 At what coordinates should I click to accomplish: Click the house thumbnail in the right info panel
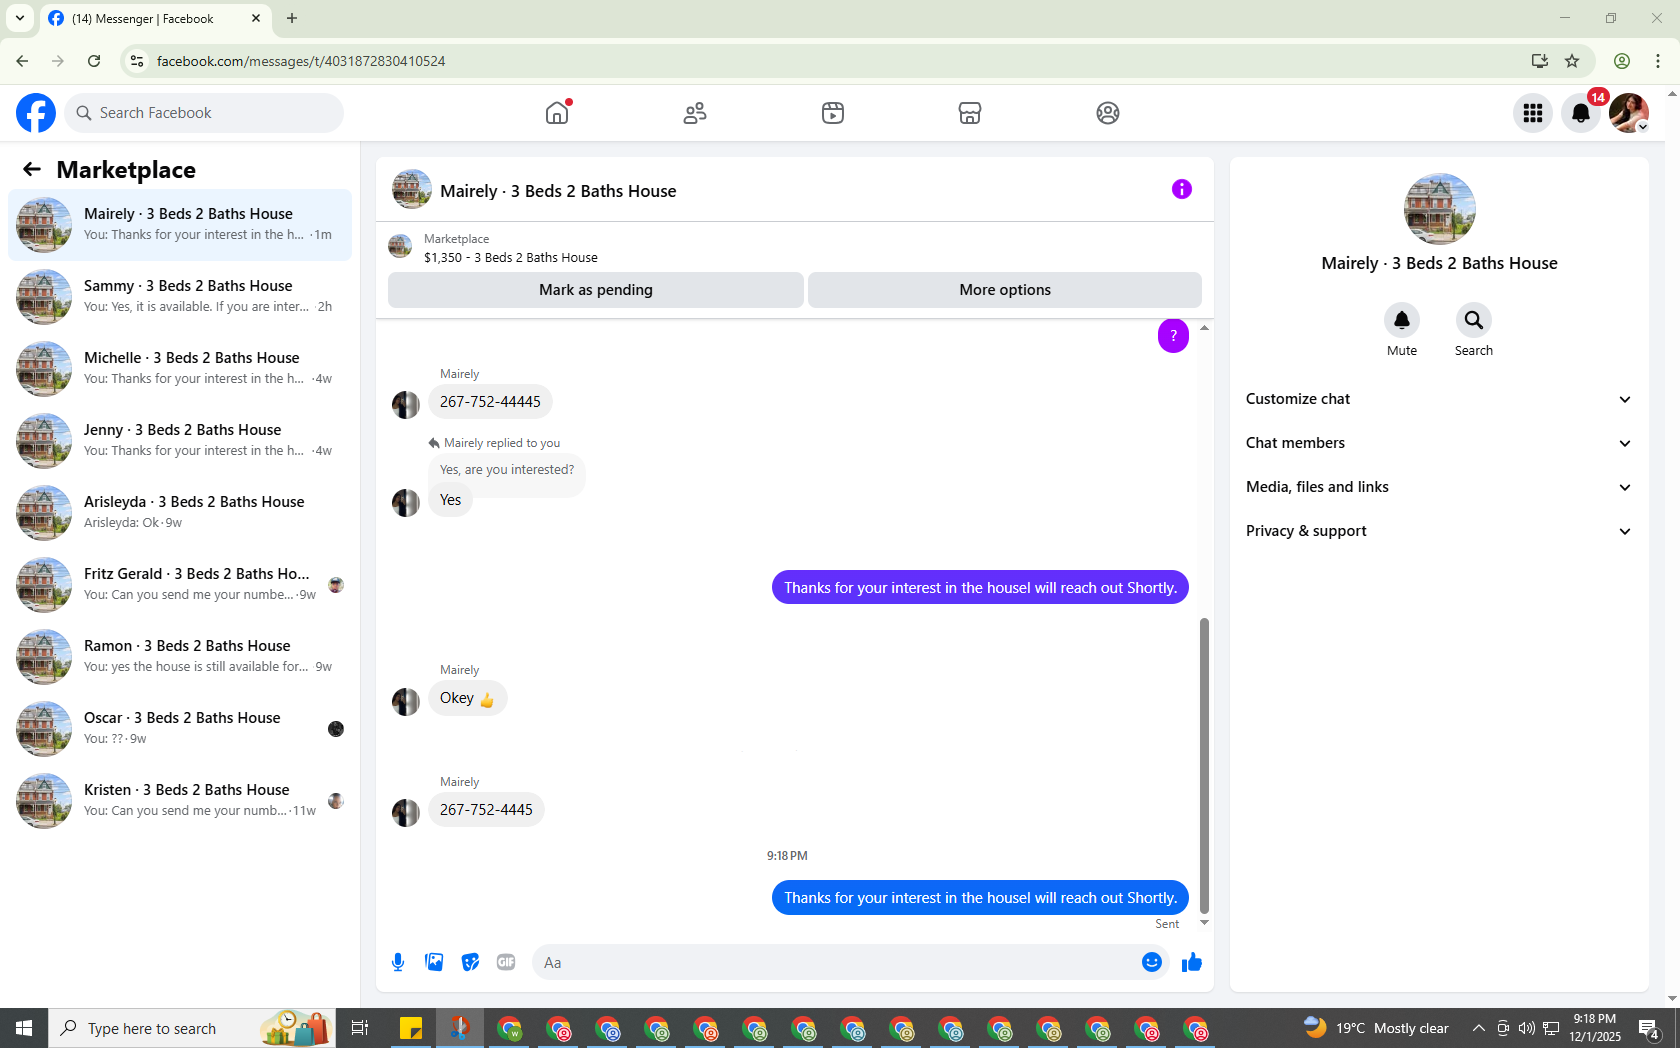(1439, 209)
